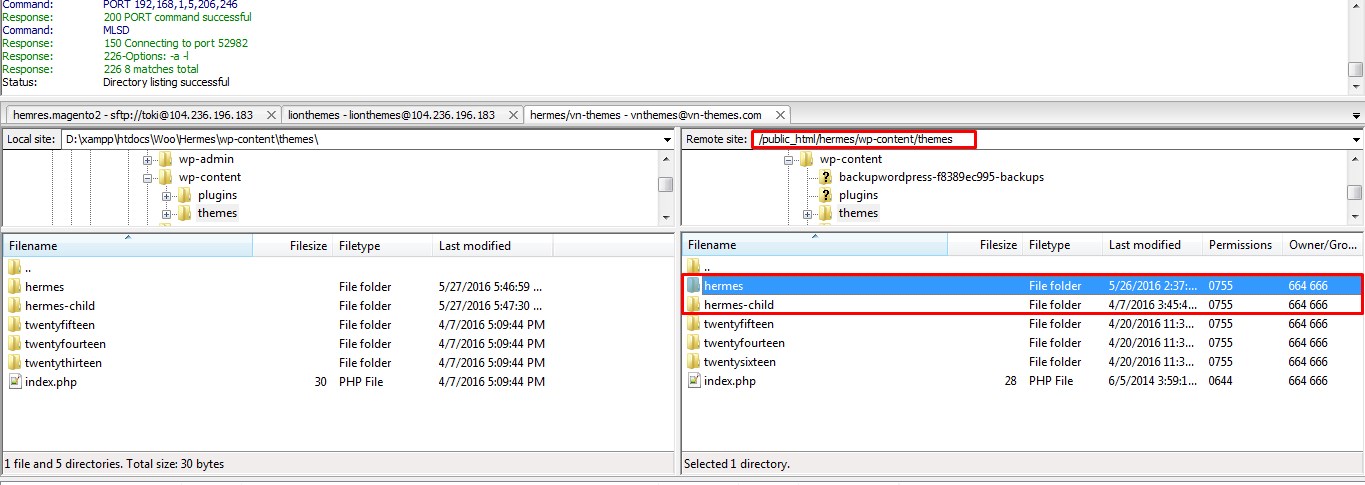Select themes in local tree

pos(217,214)
